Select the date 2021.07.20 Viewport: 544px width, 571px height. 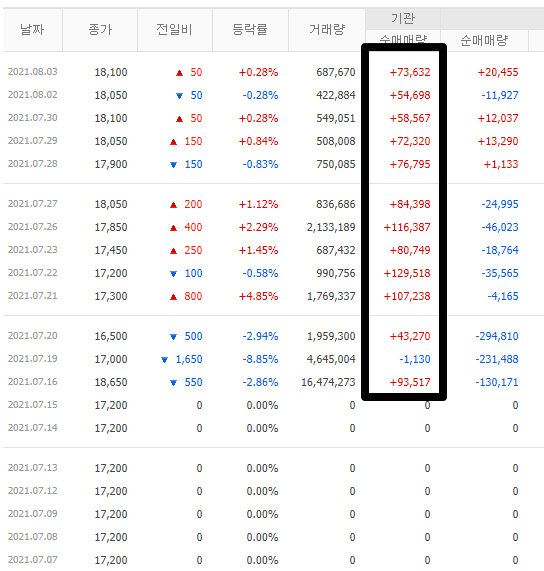click(33, 335)
